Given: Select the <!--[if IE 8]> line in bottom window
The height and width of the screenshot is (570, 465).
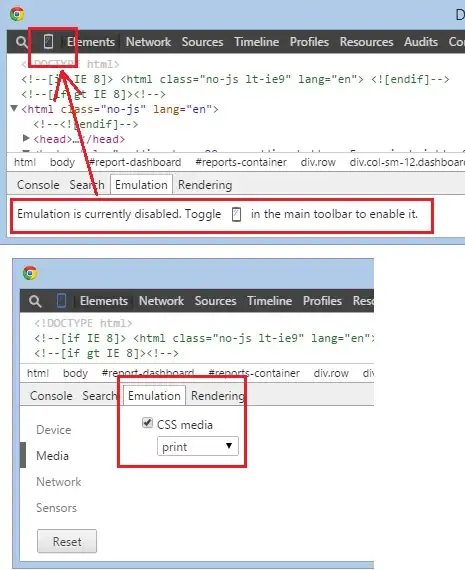Looking at the screenshot, I should pyautogui.click(x=204, y=338).
